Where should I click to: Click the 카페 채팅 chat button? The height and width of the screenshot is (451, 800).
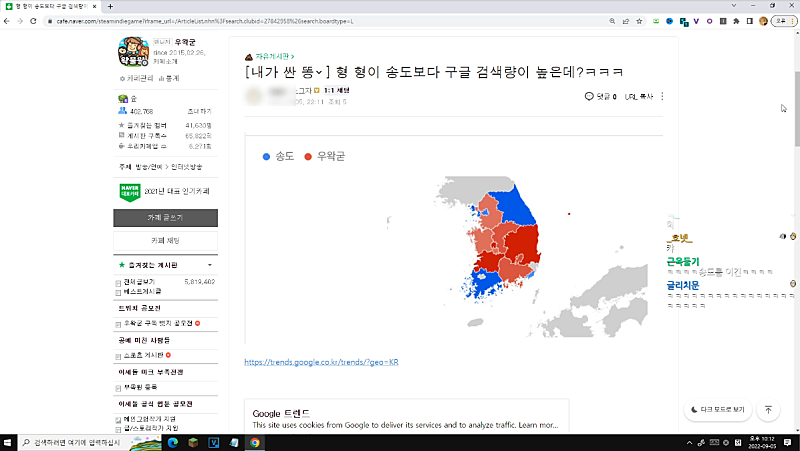click(x=165, y=241)
